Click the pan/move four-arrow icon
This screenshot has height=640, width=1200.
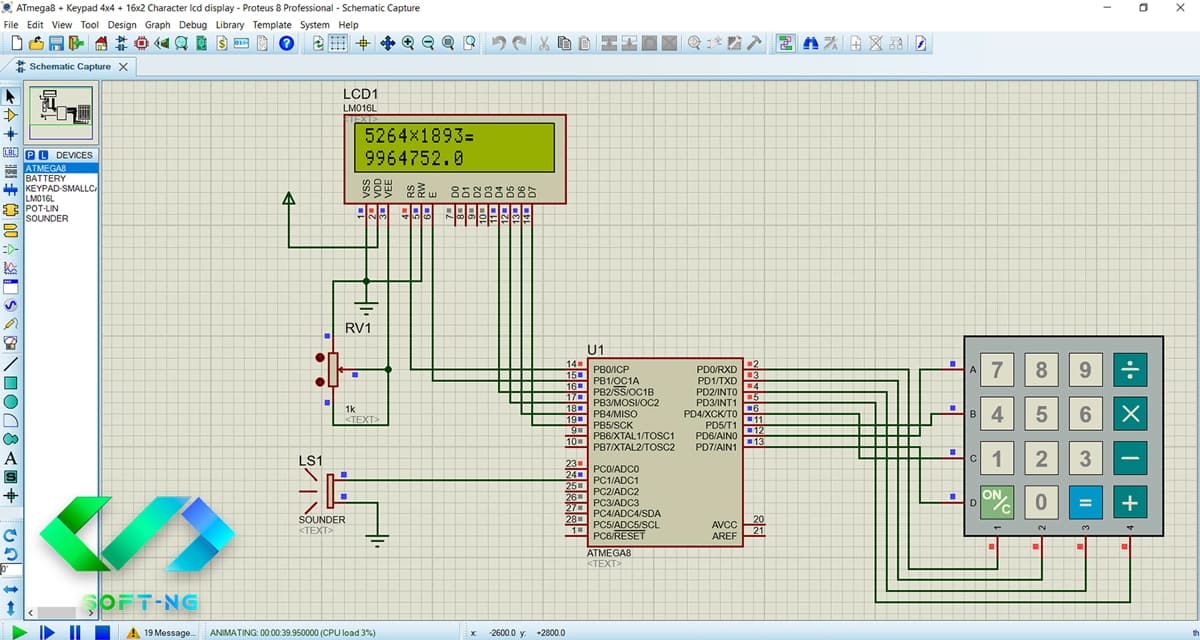[x=387, y=43]
